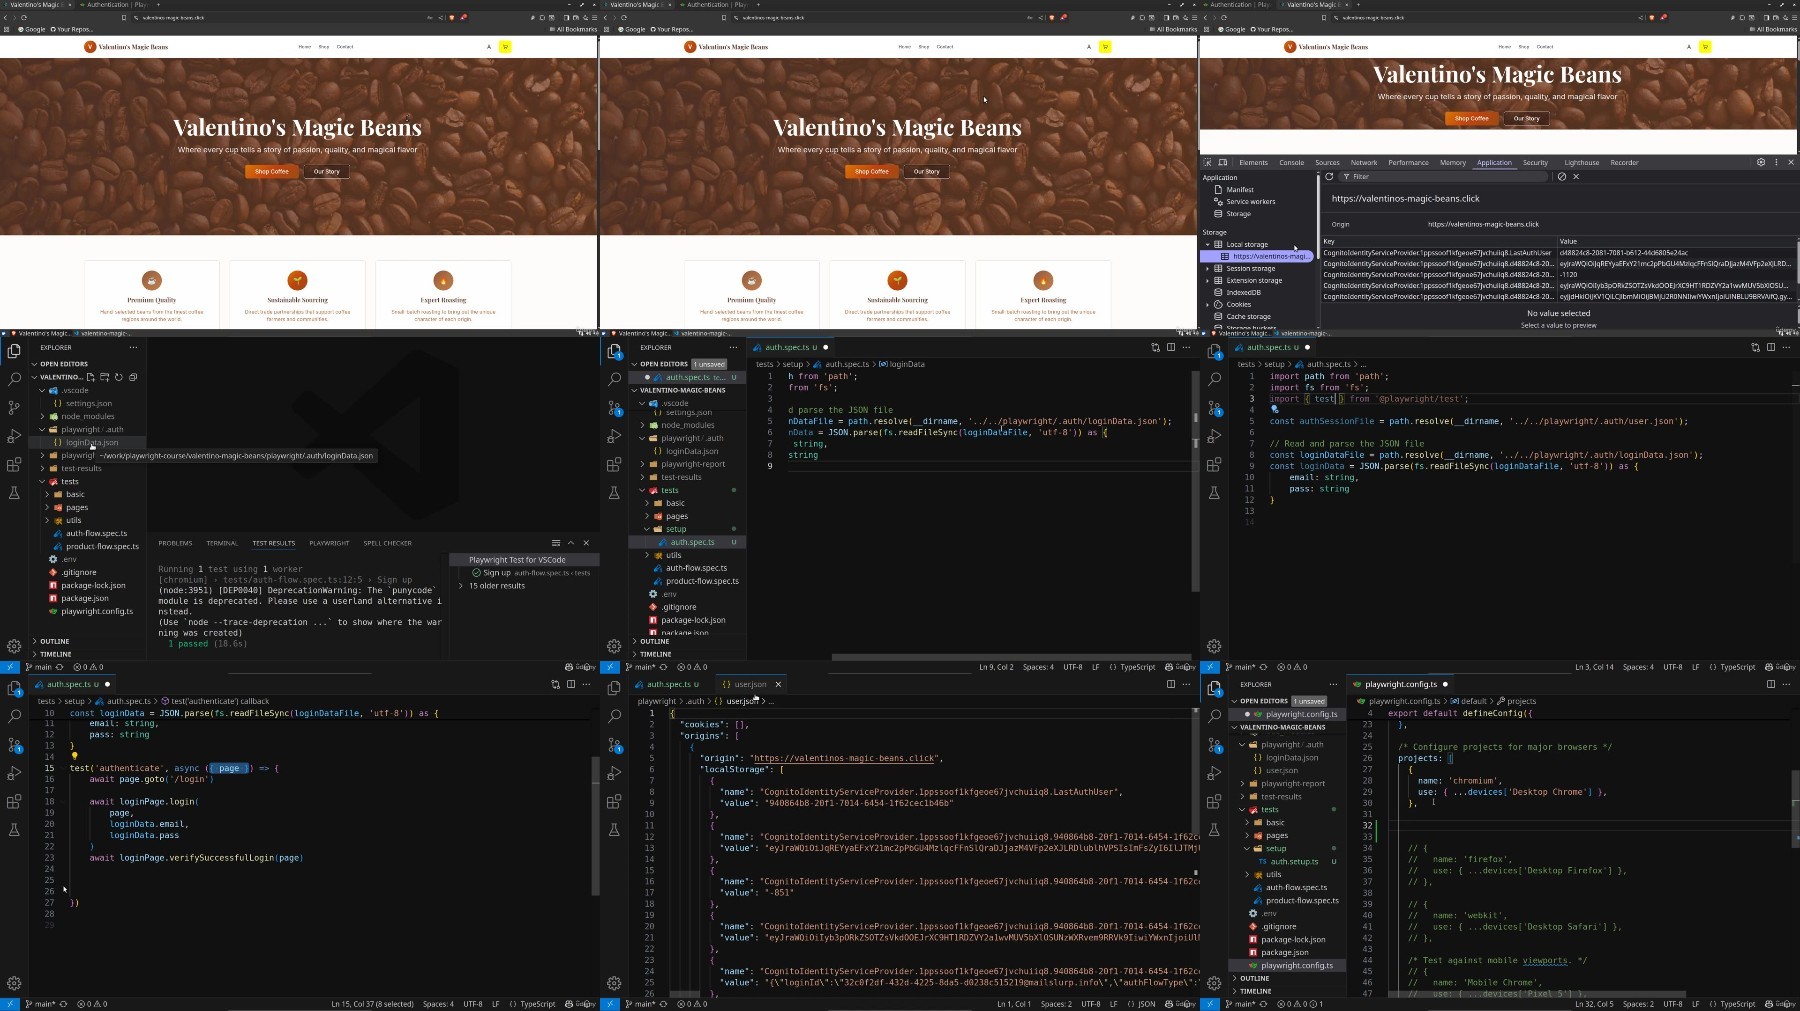Switch to the TERMINAL panel tab

(222, 543)
